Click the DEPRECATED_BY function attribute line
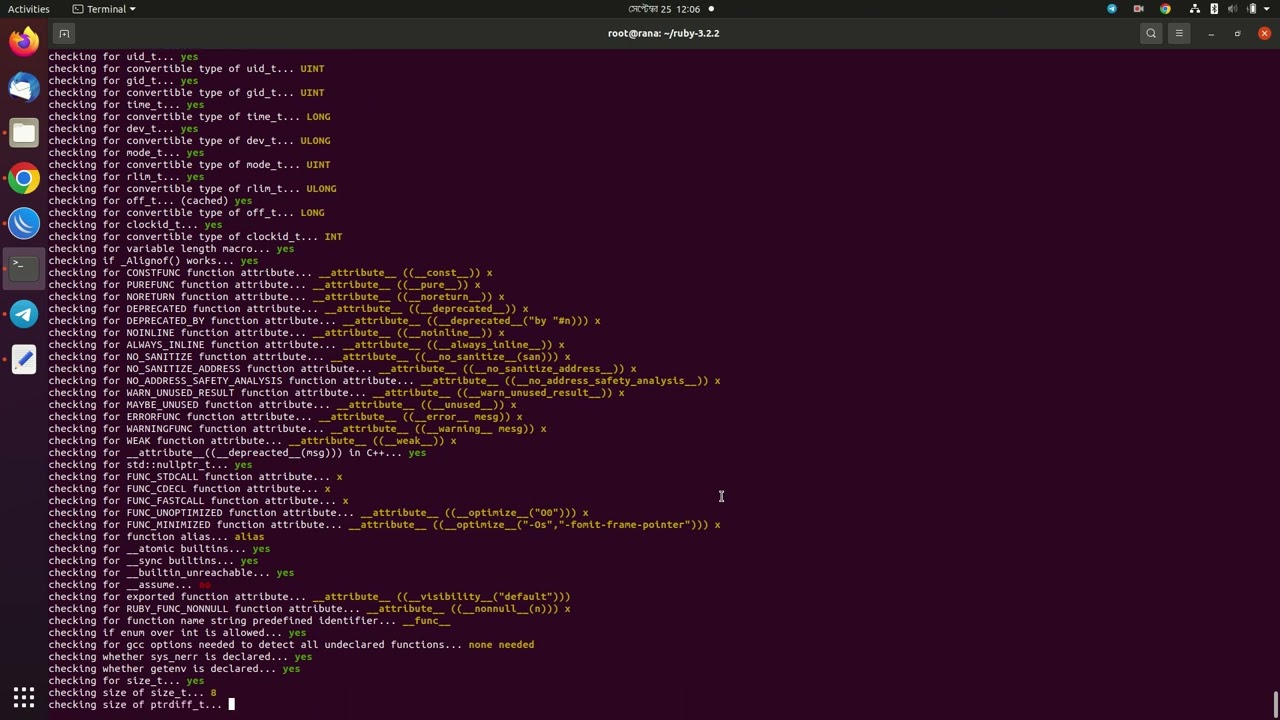 324,321
